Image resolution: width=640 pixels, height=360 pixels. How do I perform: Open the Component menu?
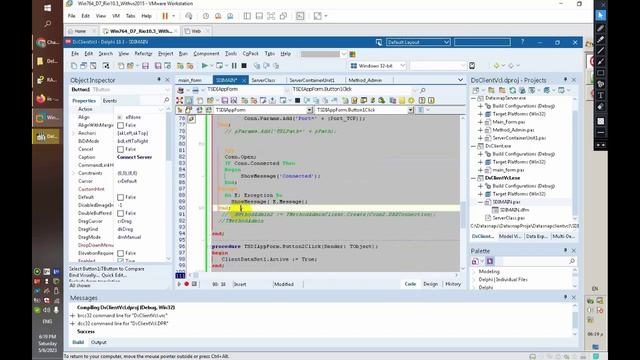(206, 53)
